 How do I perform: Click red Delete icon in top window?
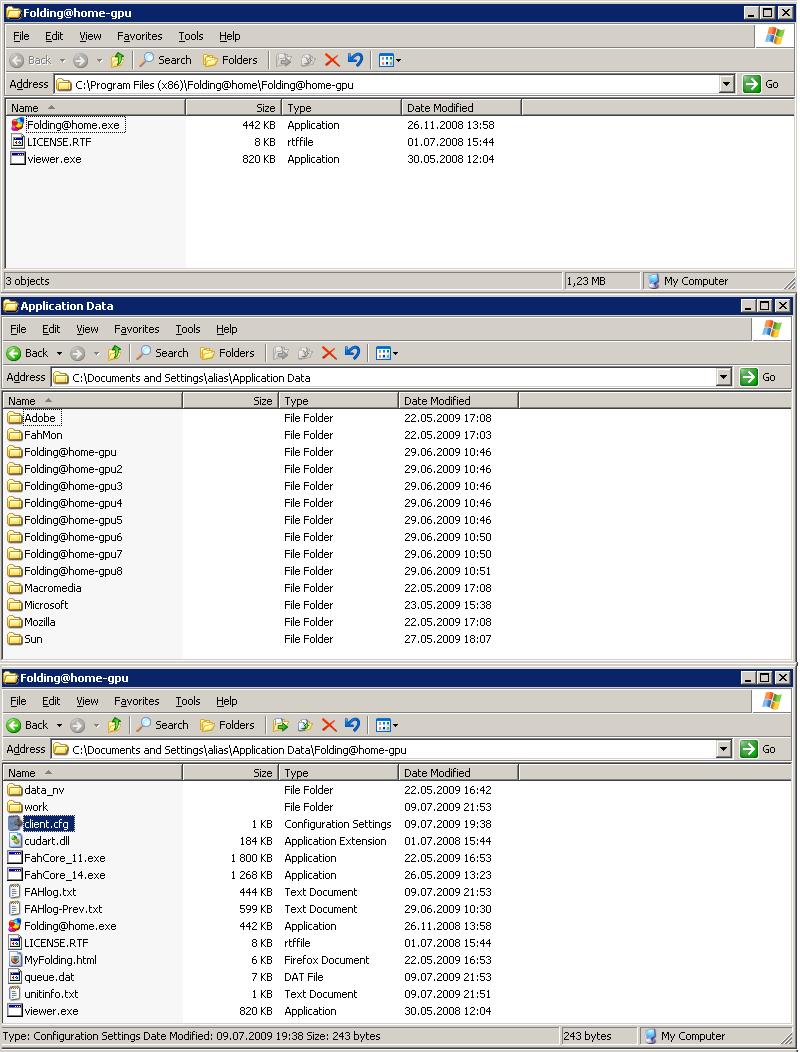332,60
